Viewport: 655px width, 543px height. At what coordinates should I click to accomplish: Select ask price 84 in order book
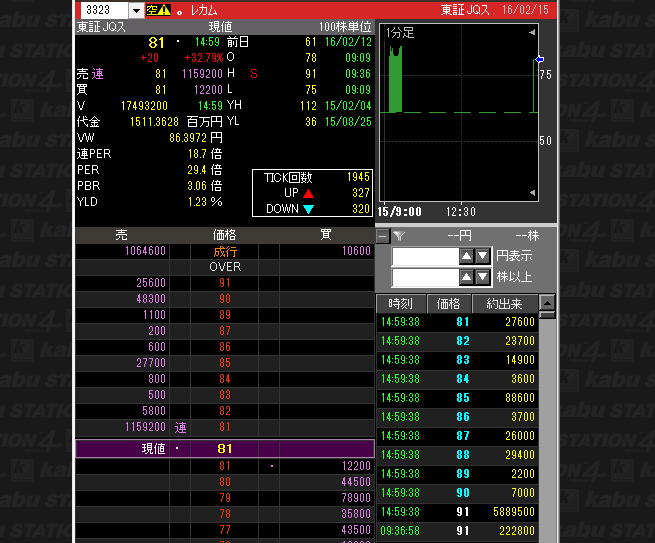coord(225,379)
